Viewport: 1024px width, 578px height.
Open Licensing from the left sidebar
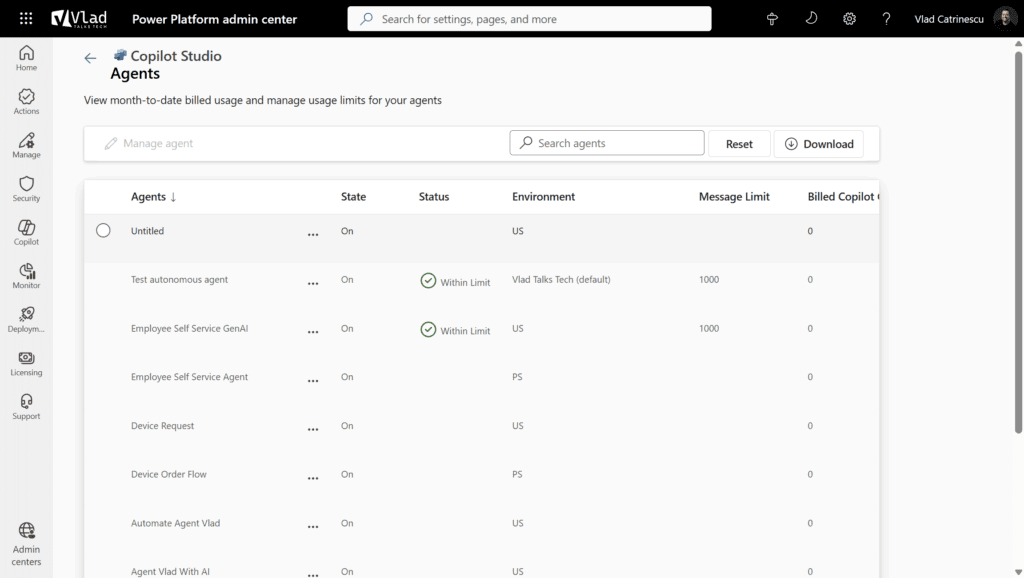pos(26,363)
